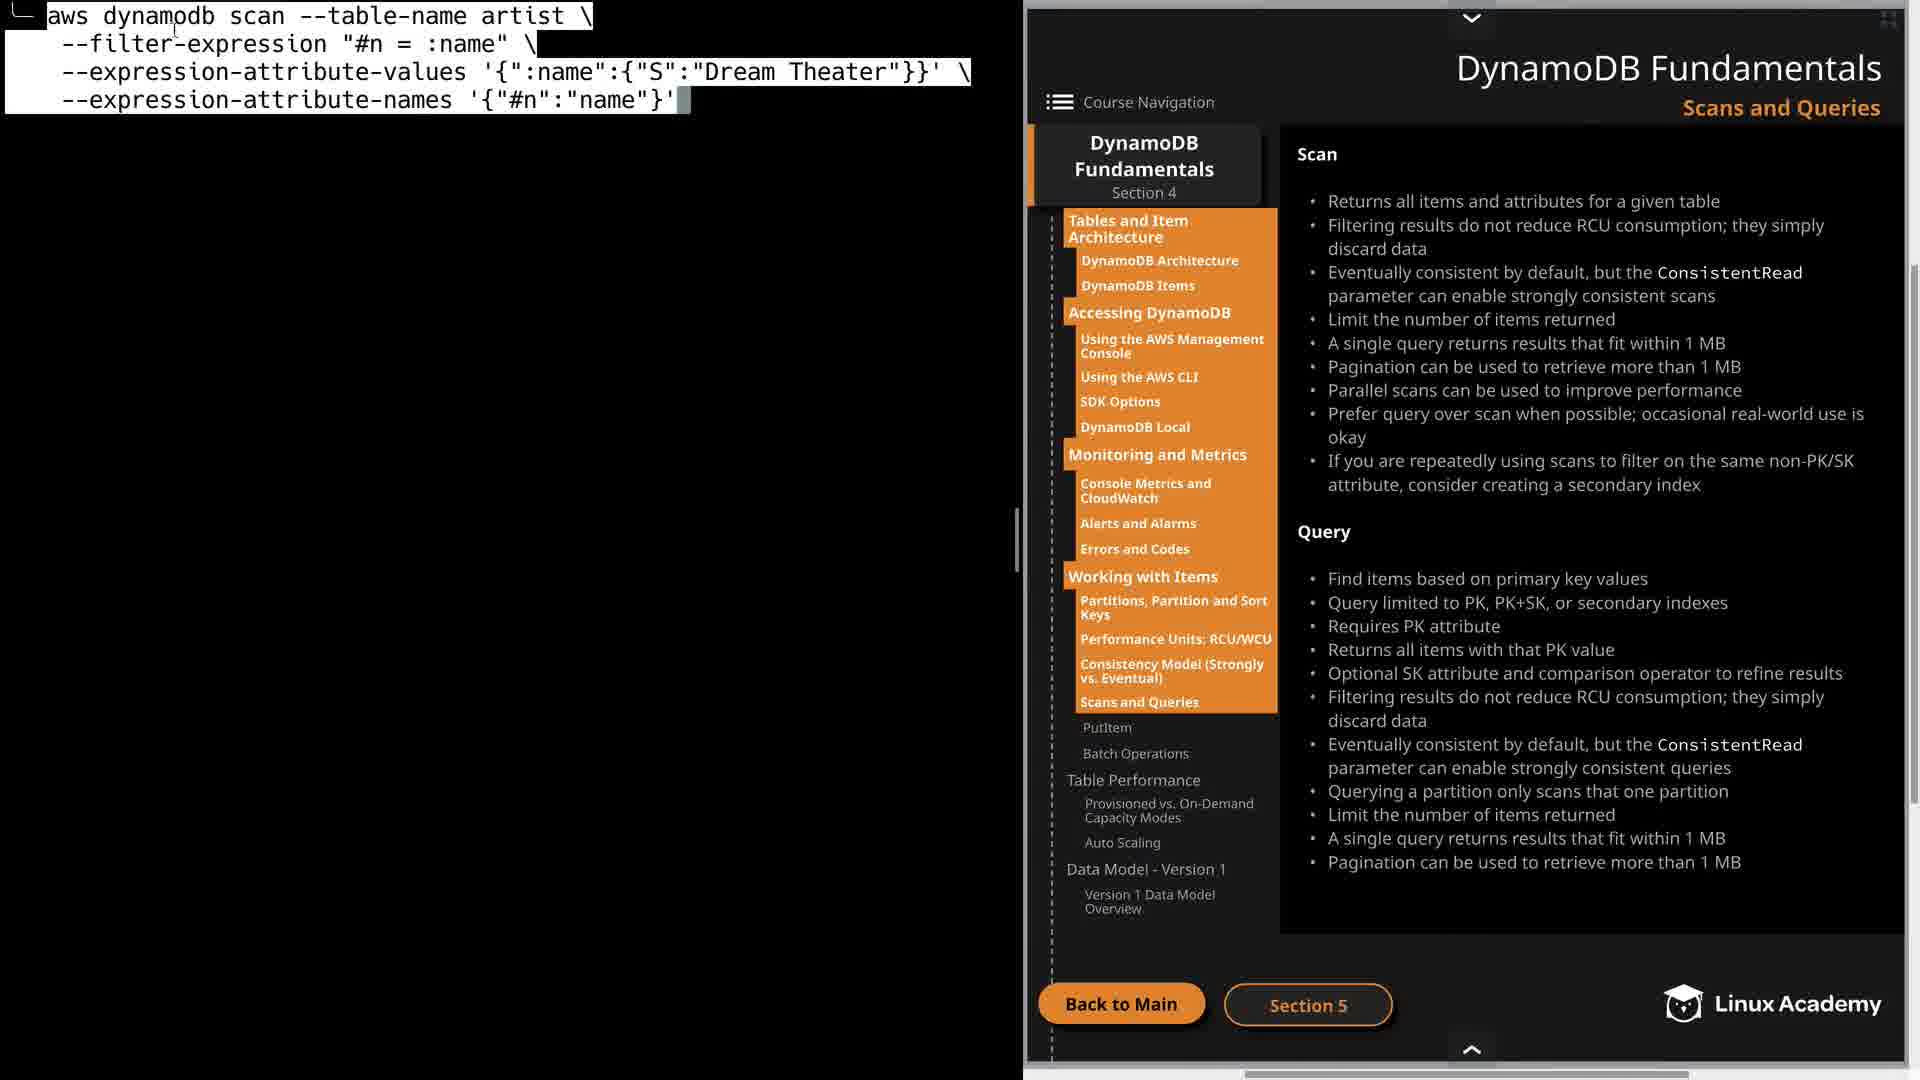Click the fullscreen icon at top right
The height and width of the screenshot is (1080, 1920).
point(1888,19)
